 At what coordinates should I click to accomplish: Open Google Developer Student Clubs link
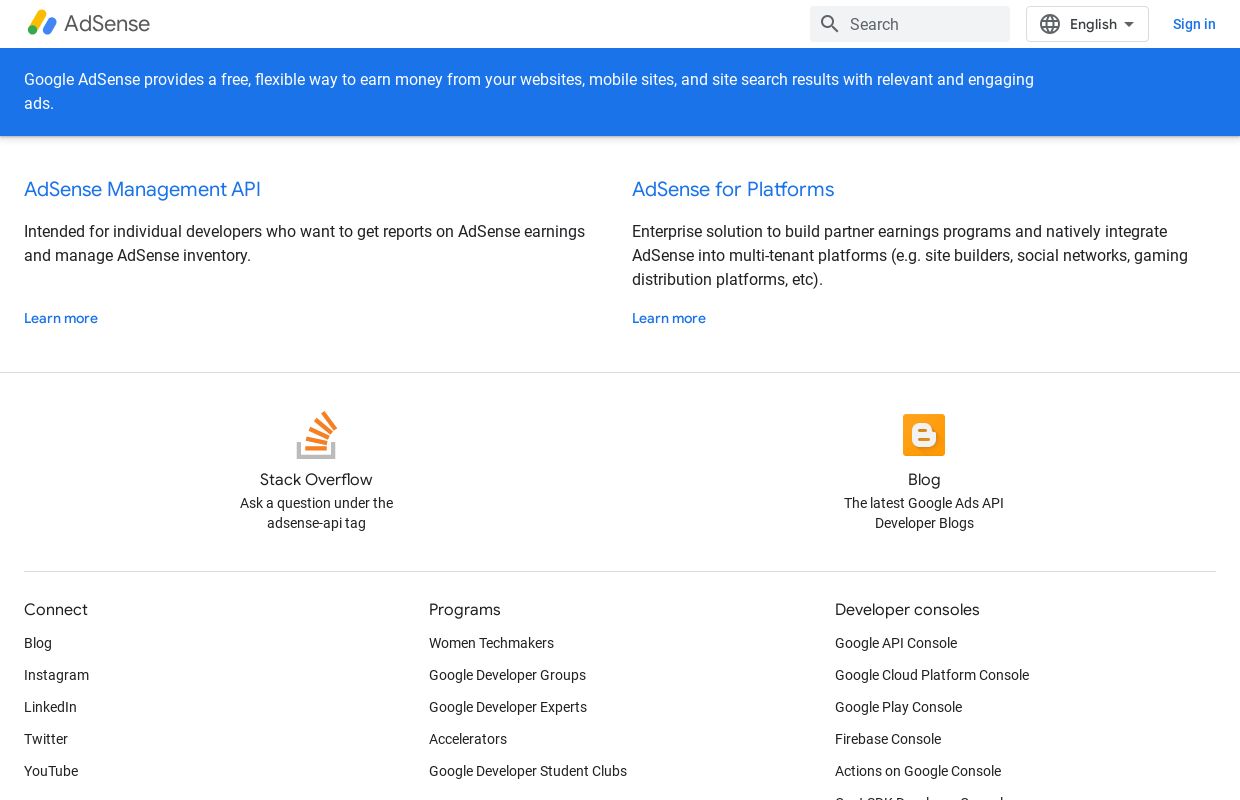[x=528, y=771]
